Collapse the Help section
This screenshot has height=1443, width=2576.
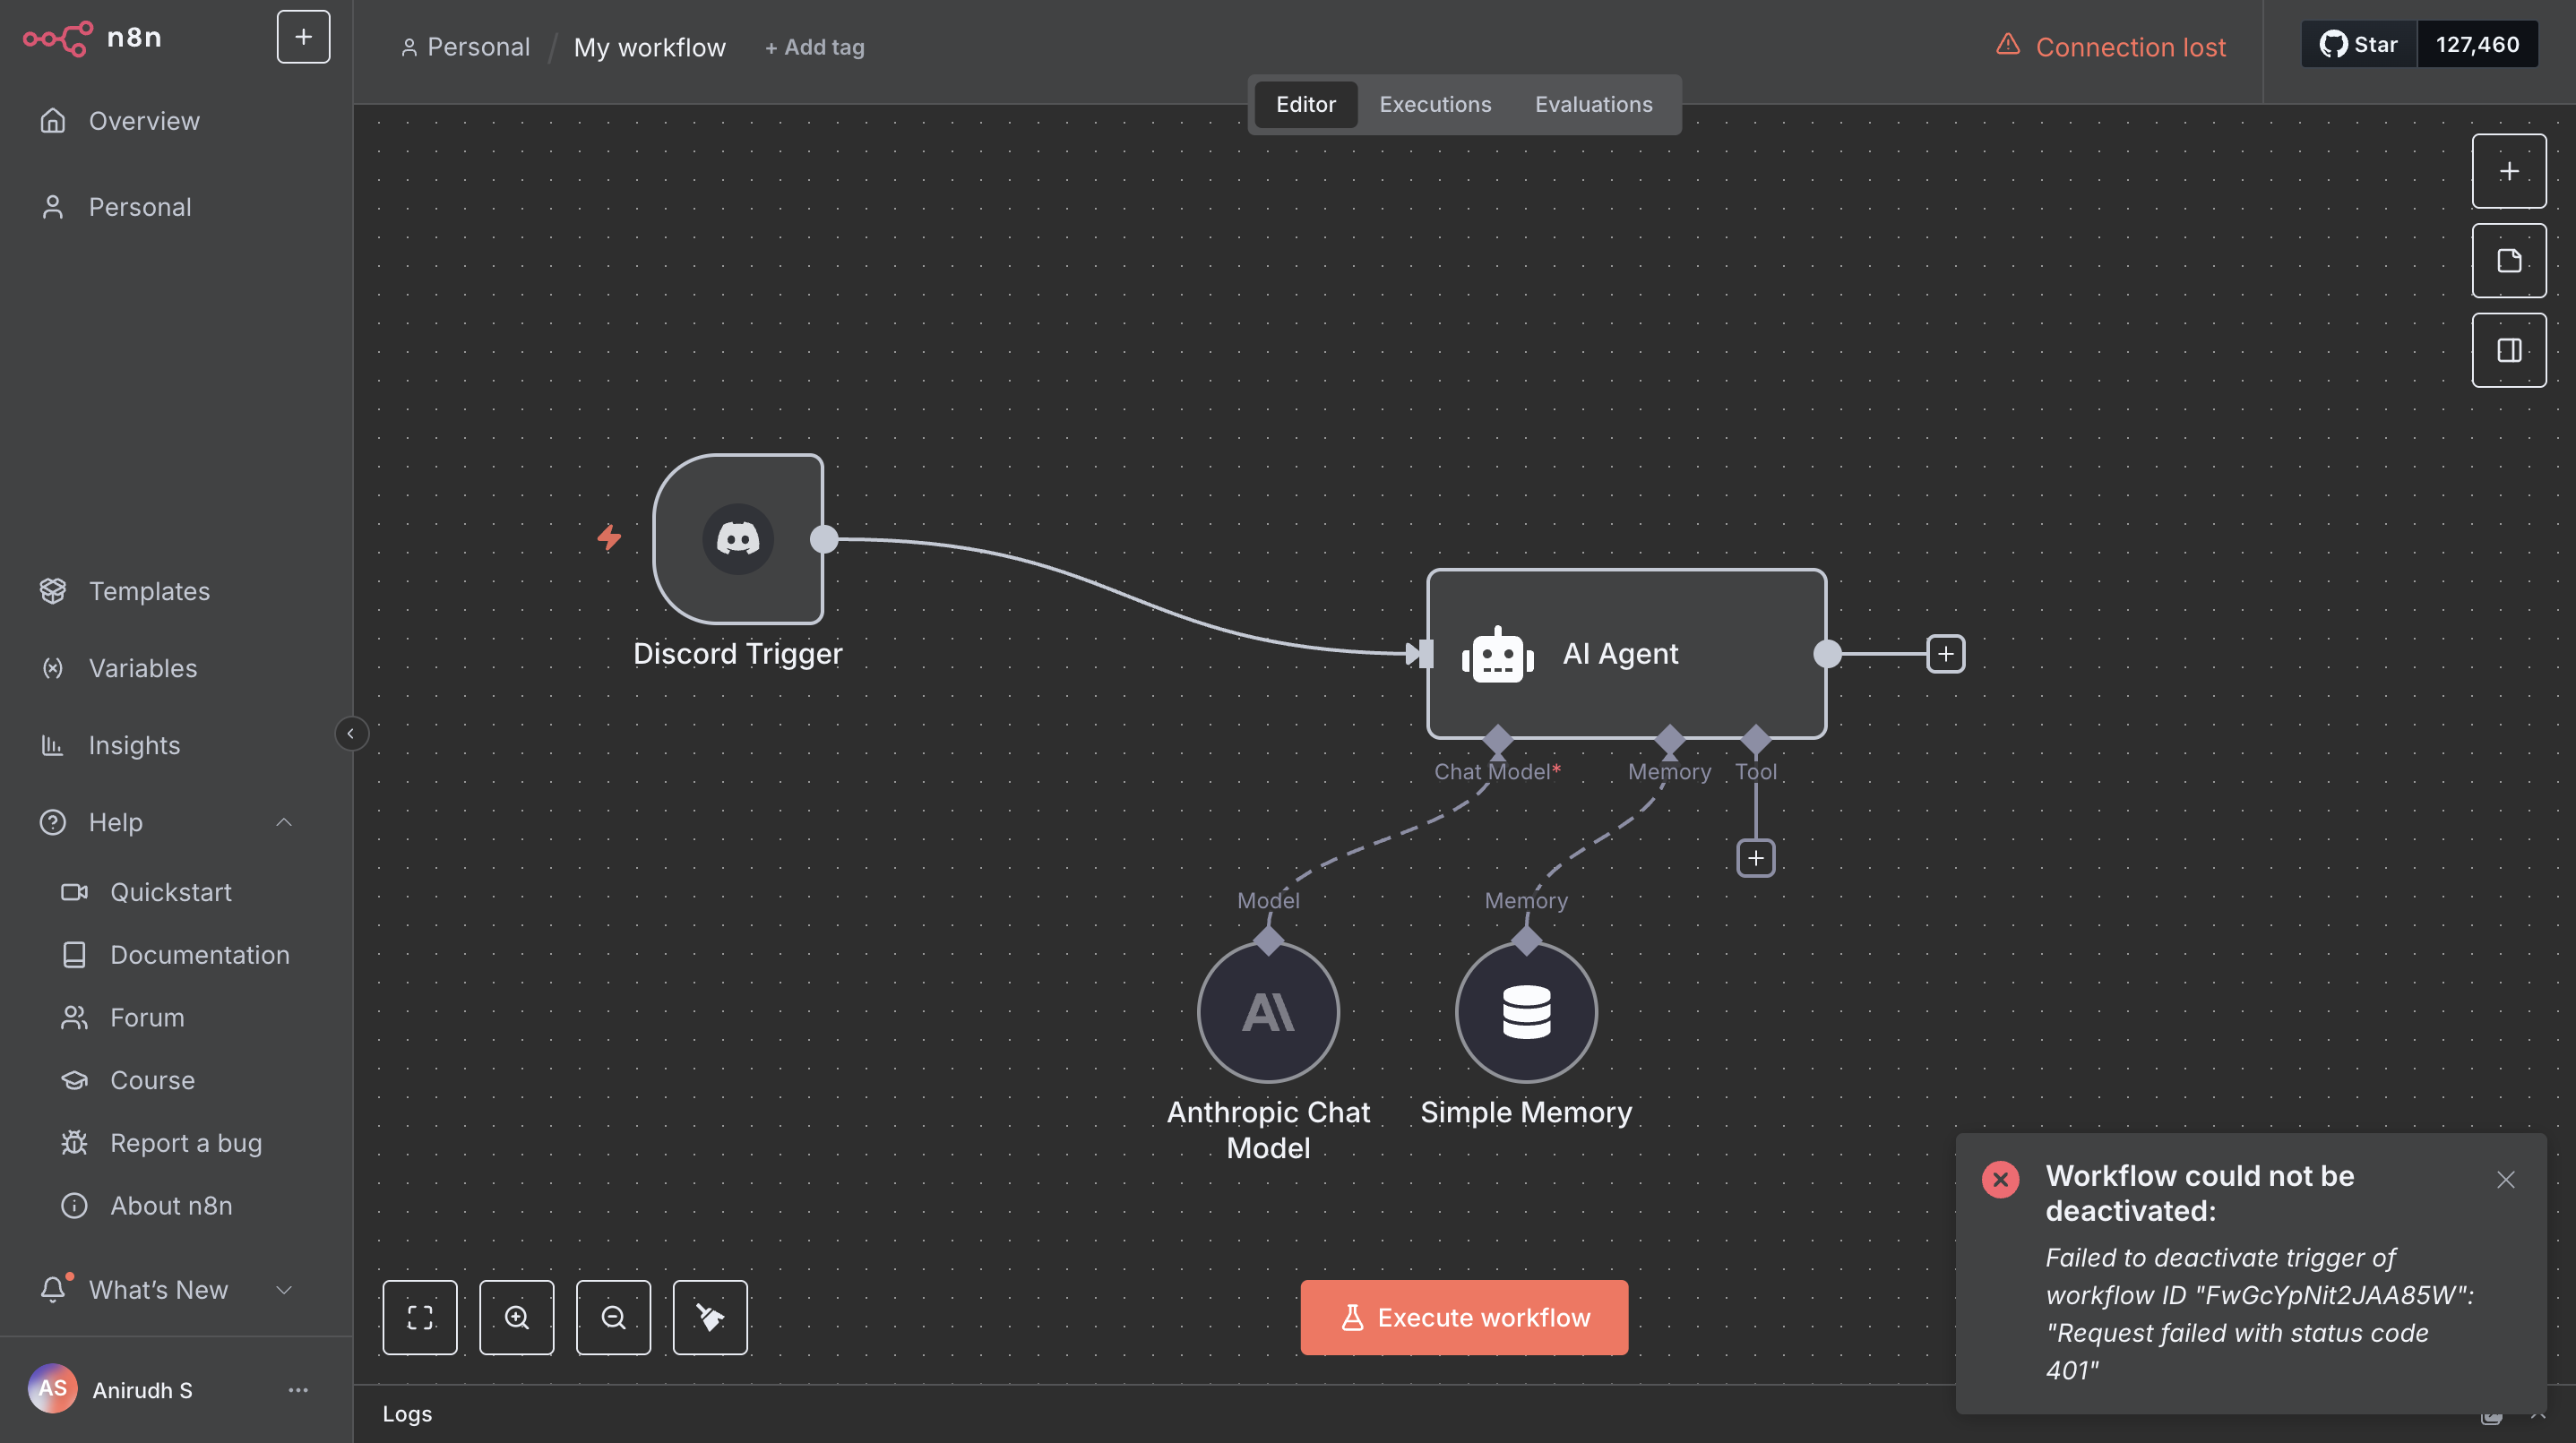[x=284, y=822]
